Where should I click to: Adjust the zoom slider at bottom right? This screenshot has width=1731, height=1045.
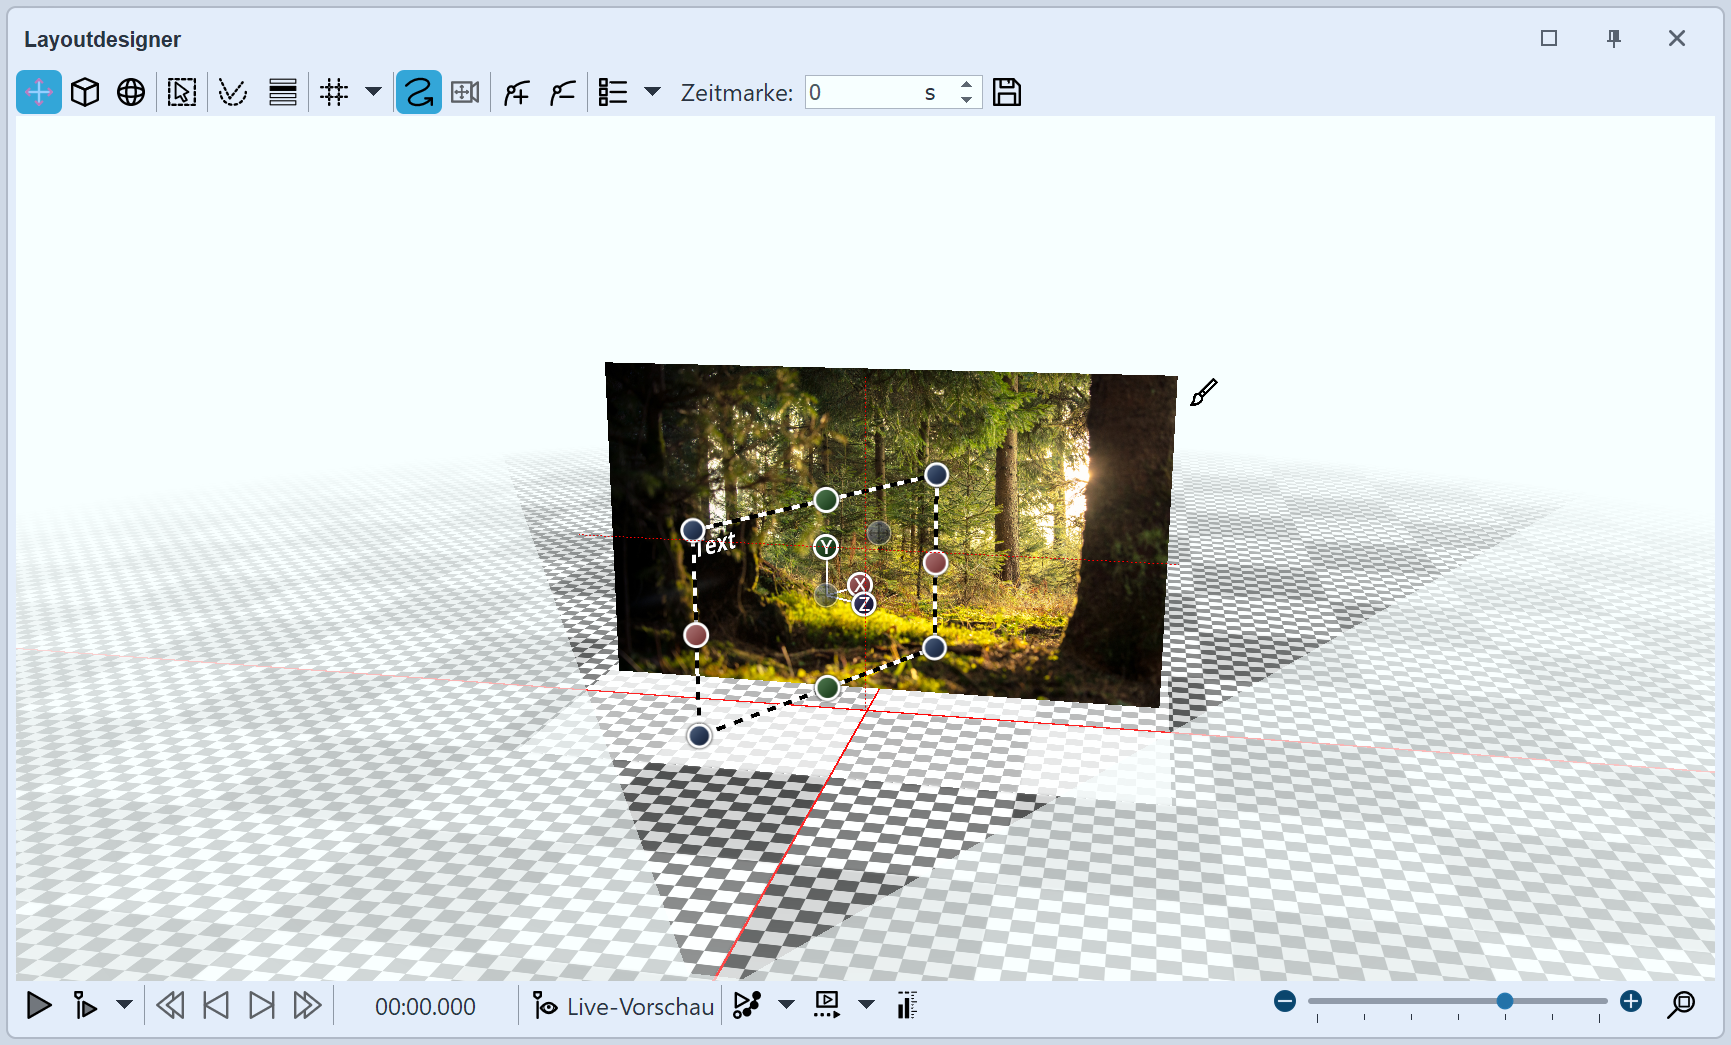point(1504,1000)
